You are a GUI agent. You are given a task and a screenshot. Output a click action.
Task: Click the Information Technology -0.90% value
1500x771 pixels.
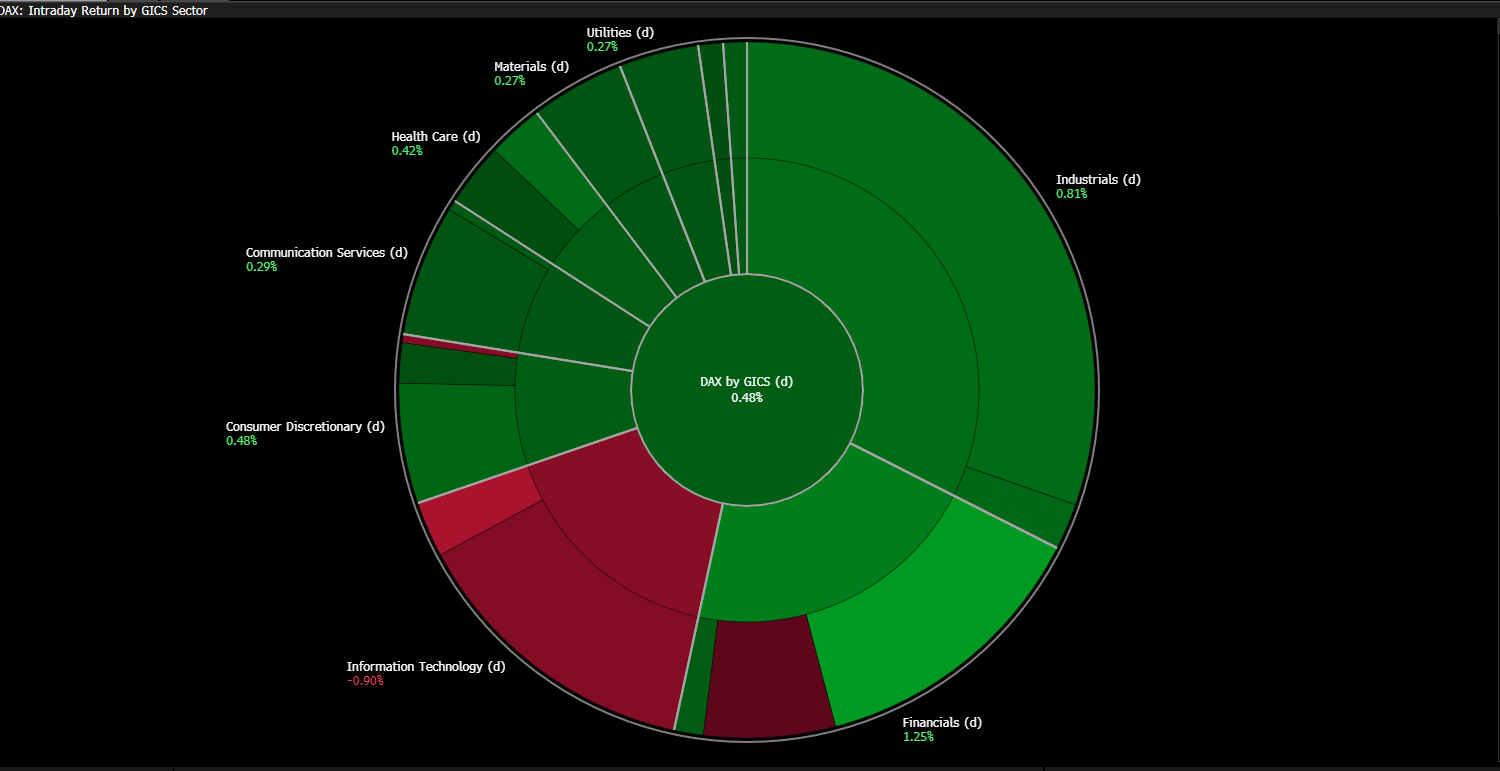coord(365,681)
